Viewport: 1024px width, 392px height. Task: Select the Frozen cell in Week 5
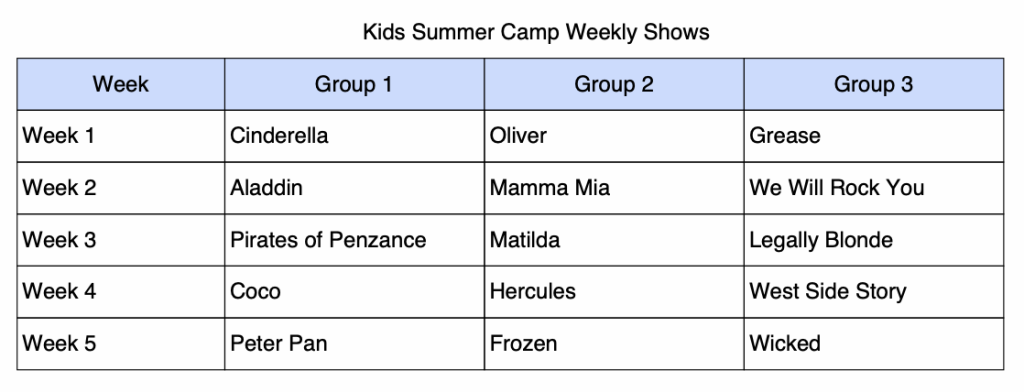(x=614, y=344)
